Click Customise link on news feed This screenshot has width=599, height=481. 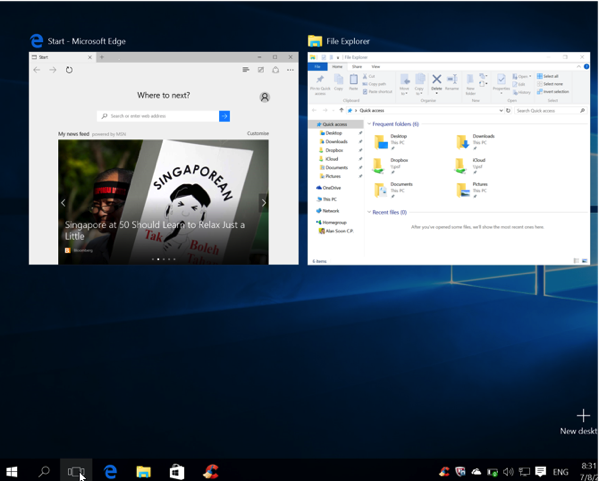258,133
